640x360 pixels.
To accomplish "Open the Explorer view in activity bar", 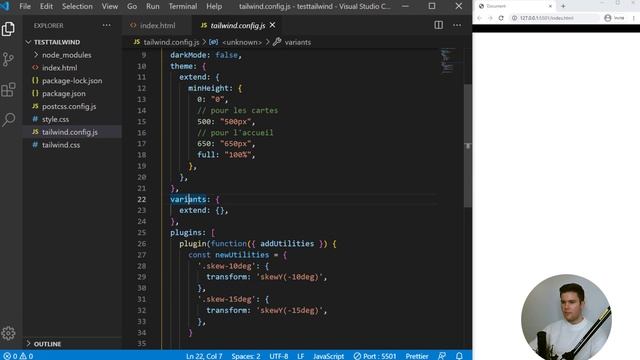I will pyautogui.click(x=8, y=29).
